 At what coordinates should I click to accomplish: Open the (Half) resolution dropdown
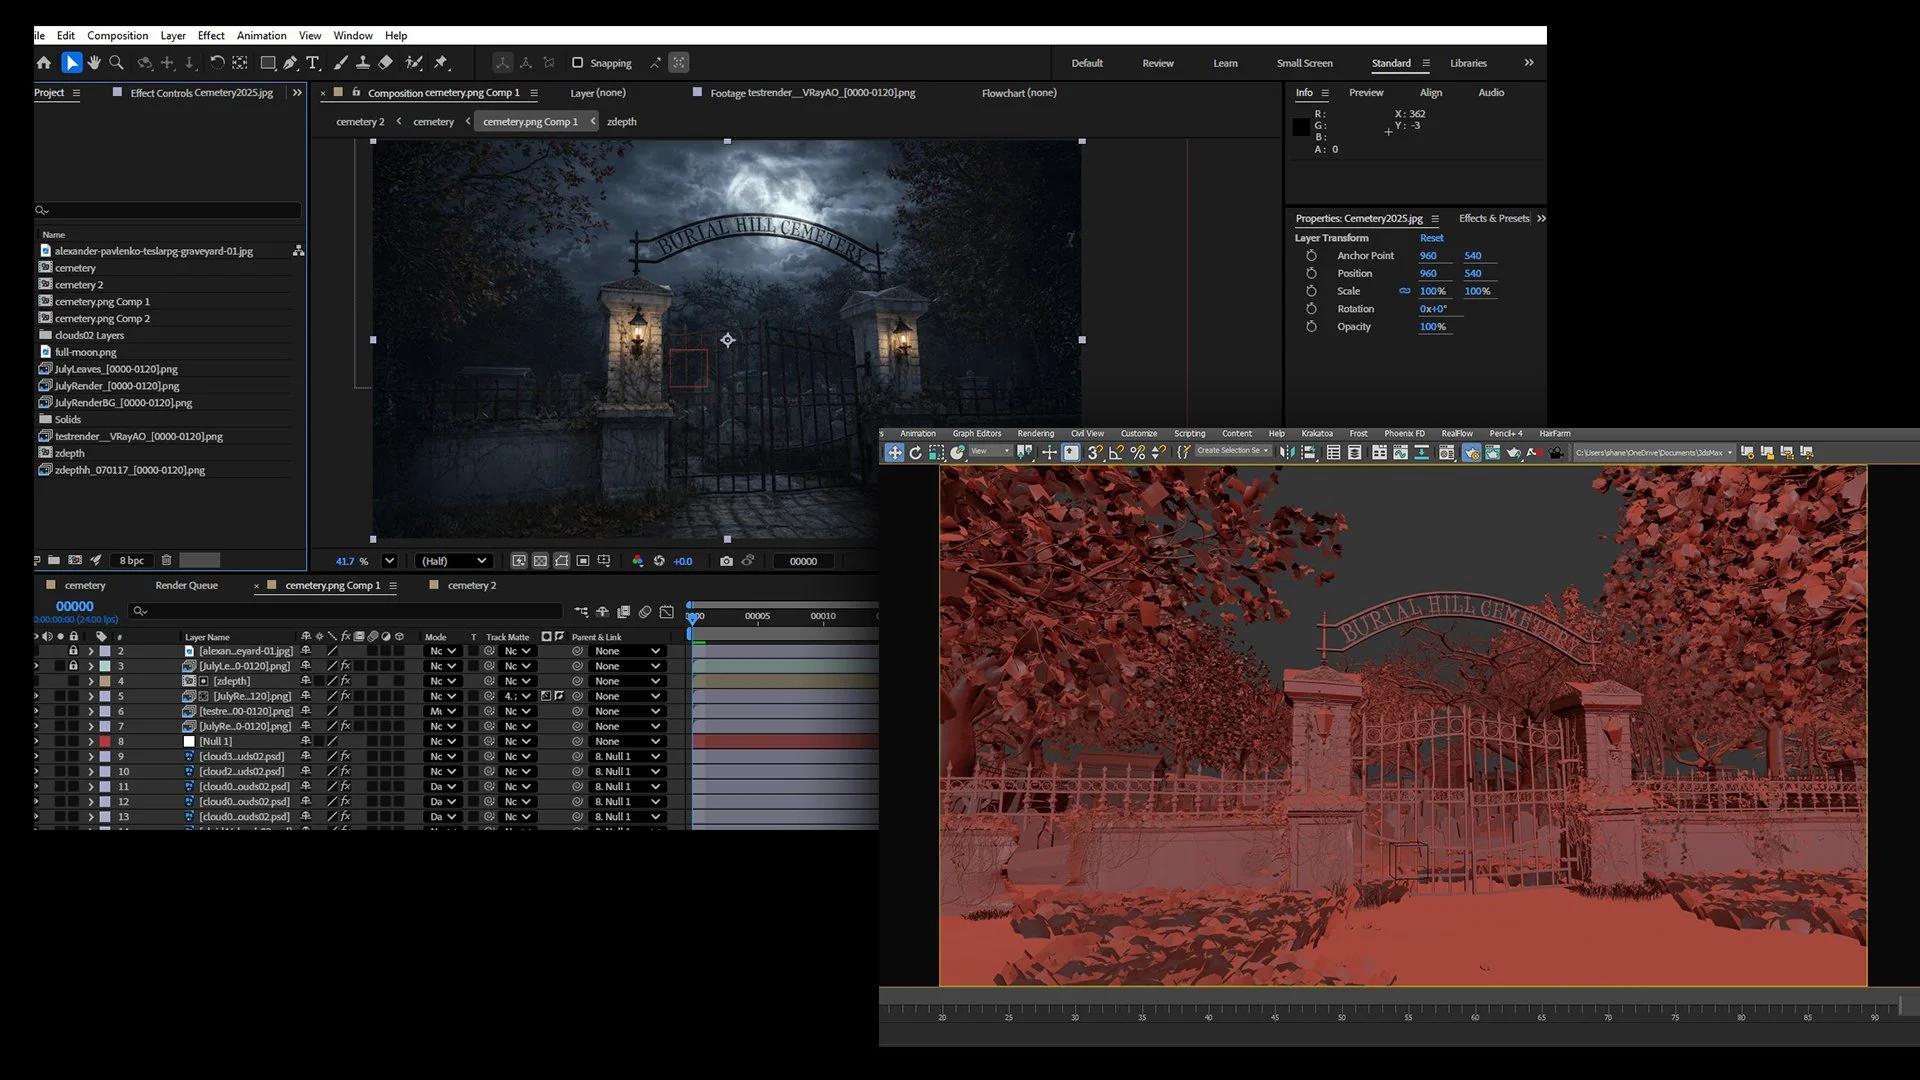pos(455,561)
